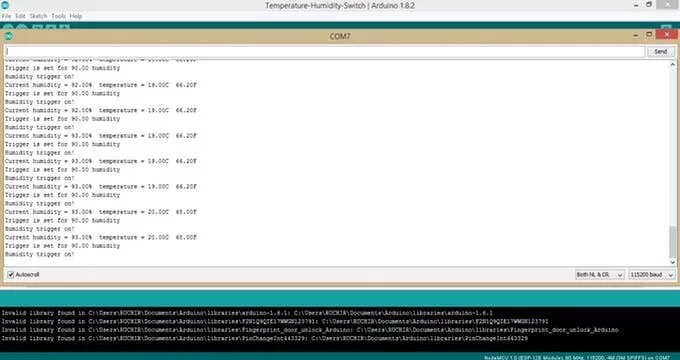Open the File menu

[7, 16]
